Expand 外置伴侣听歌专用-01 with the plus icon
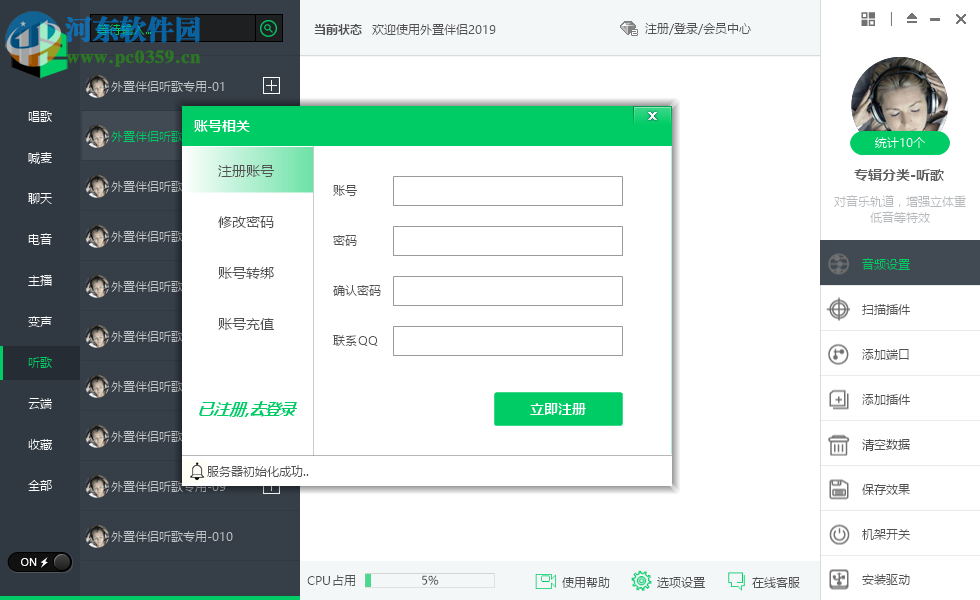 [270, 86]
